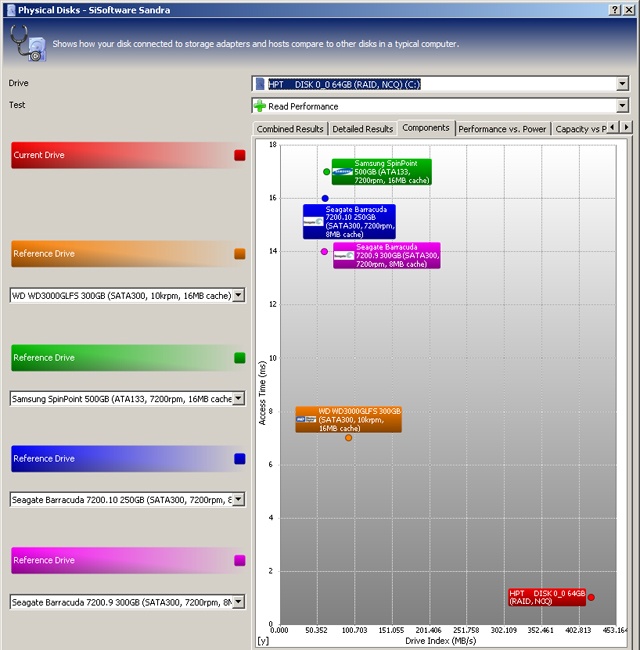Viewport: 640px width, 650px height.
Task: Click the WD WD3000GLFS 300GB chart label
Action: [x=349, y=420]
